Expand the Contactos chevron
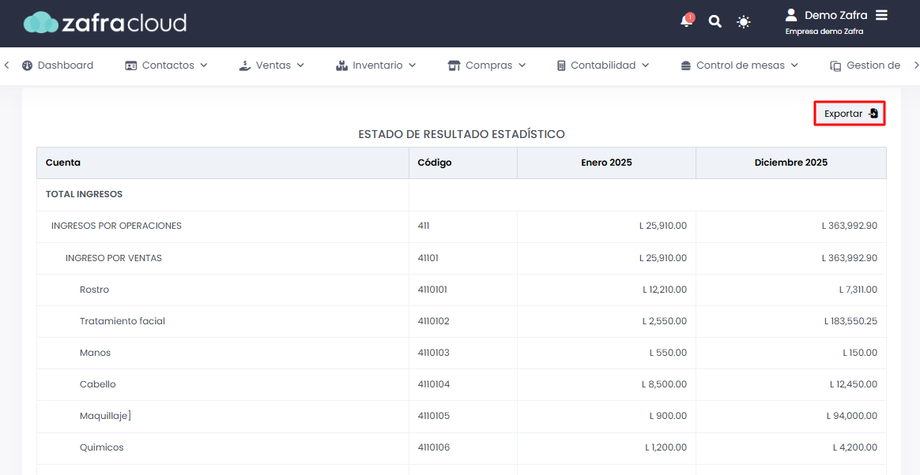 click(204, 65)
